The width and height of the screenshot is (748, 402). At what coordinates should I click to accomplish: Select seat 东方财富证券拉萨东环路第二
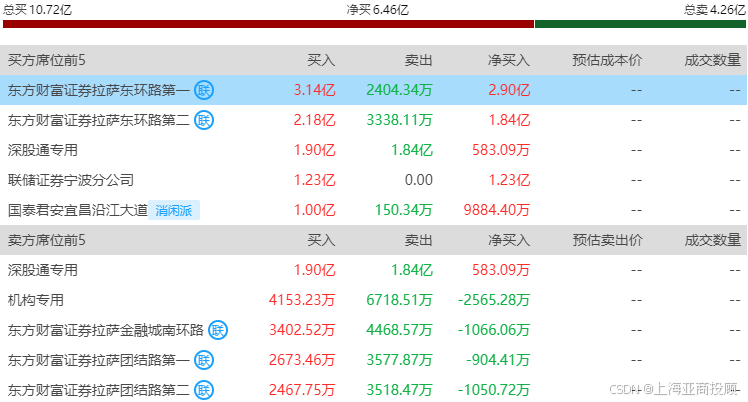pyautogui.click(x=99, y=120)
